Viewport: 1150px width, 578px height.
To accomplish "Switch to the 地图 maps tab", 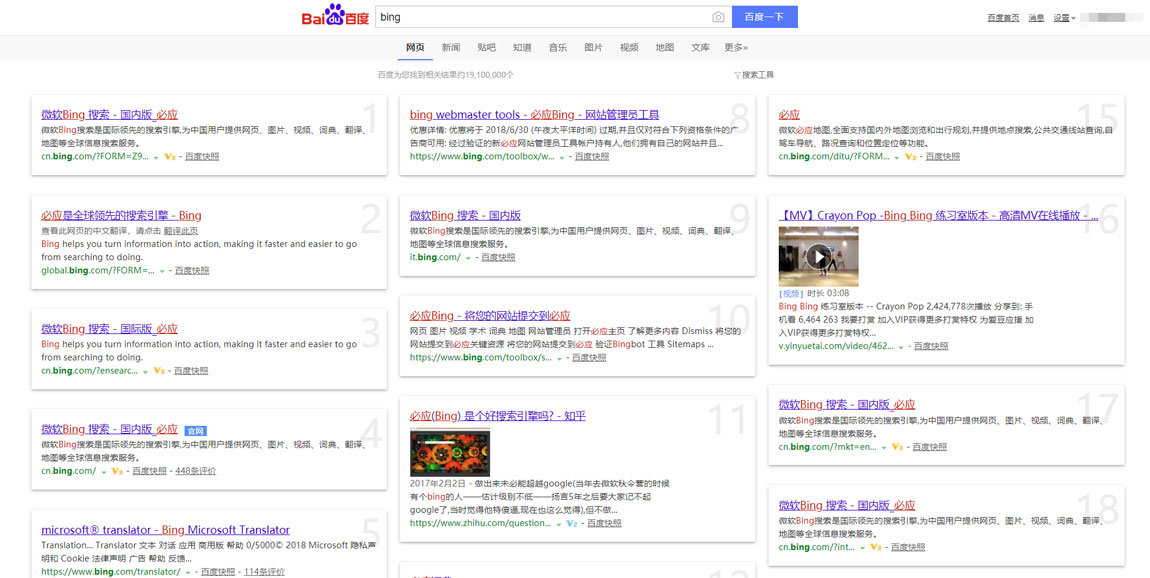I will (x=664, y=46).
